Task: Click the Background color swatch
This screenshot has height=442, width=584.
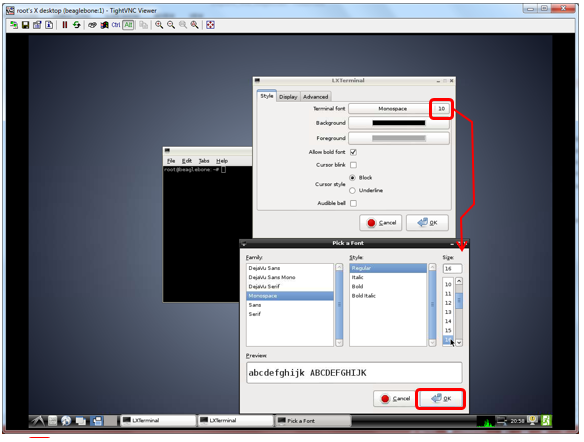Action: click(399, 123)
